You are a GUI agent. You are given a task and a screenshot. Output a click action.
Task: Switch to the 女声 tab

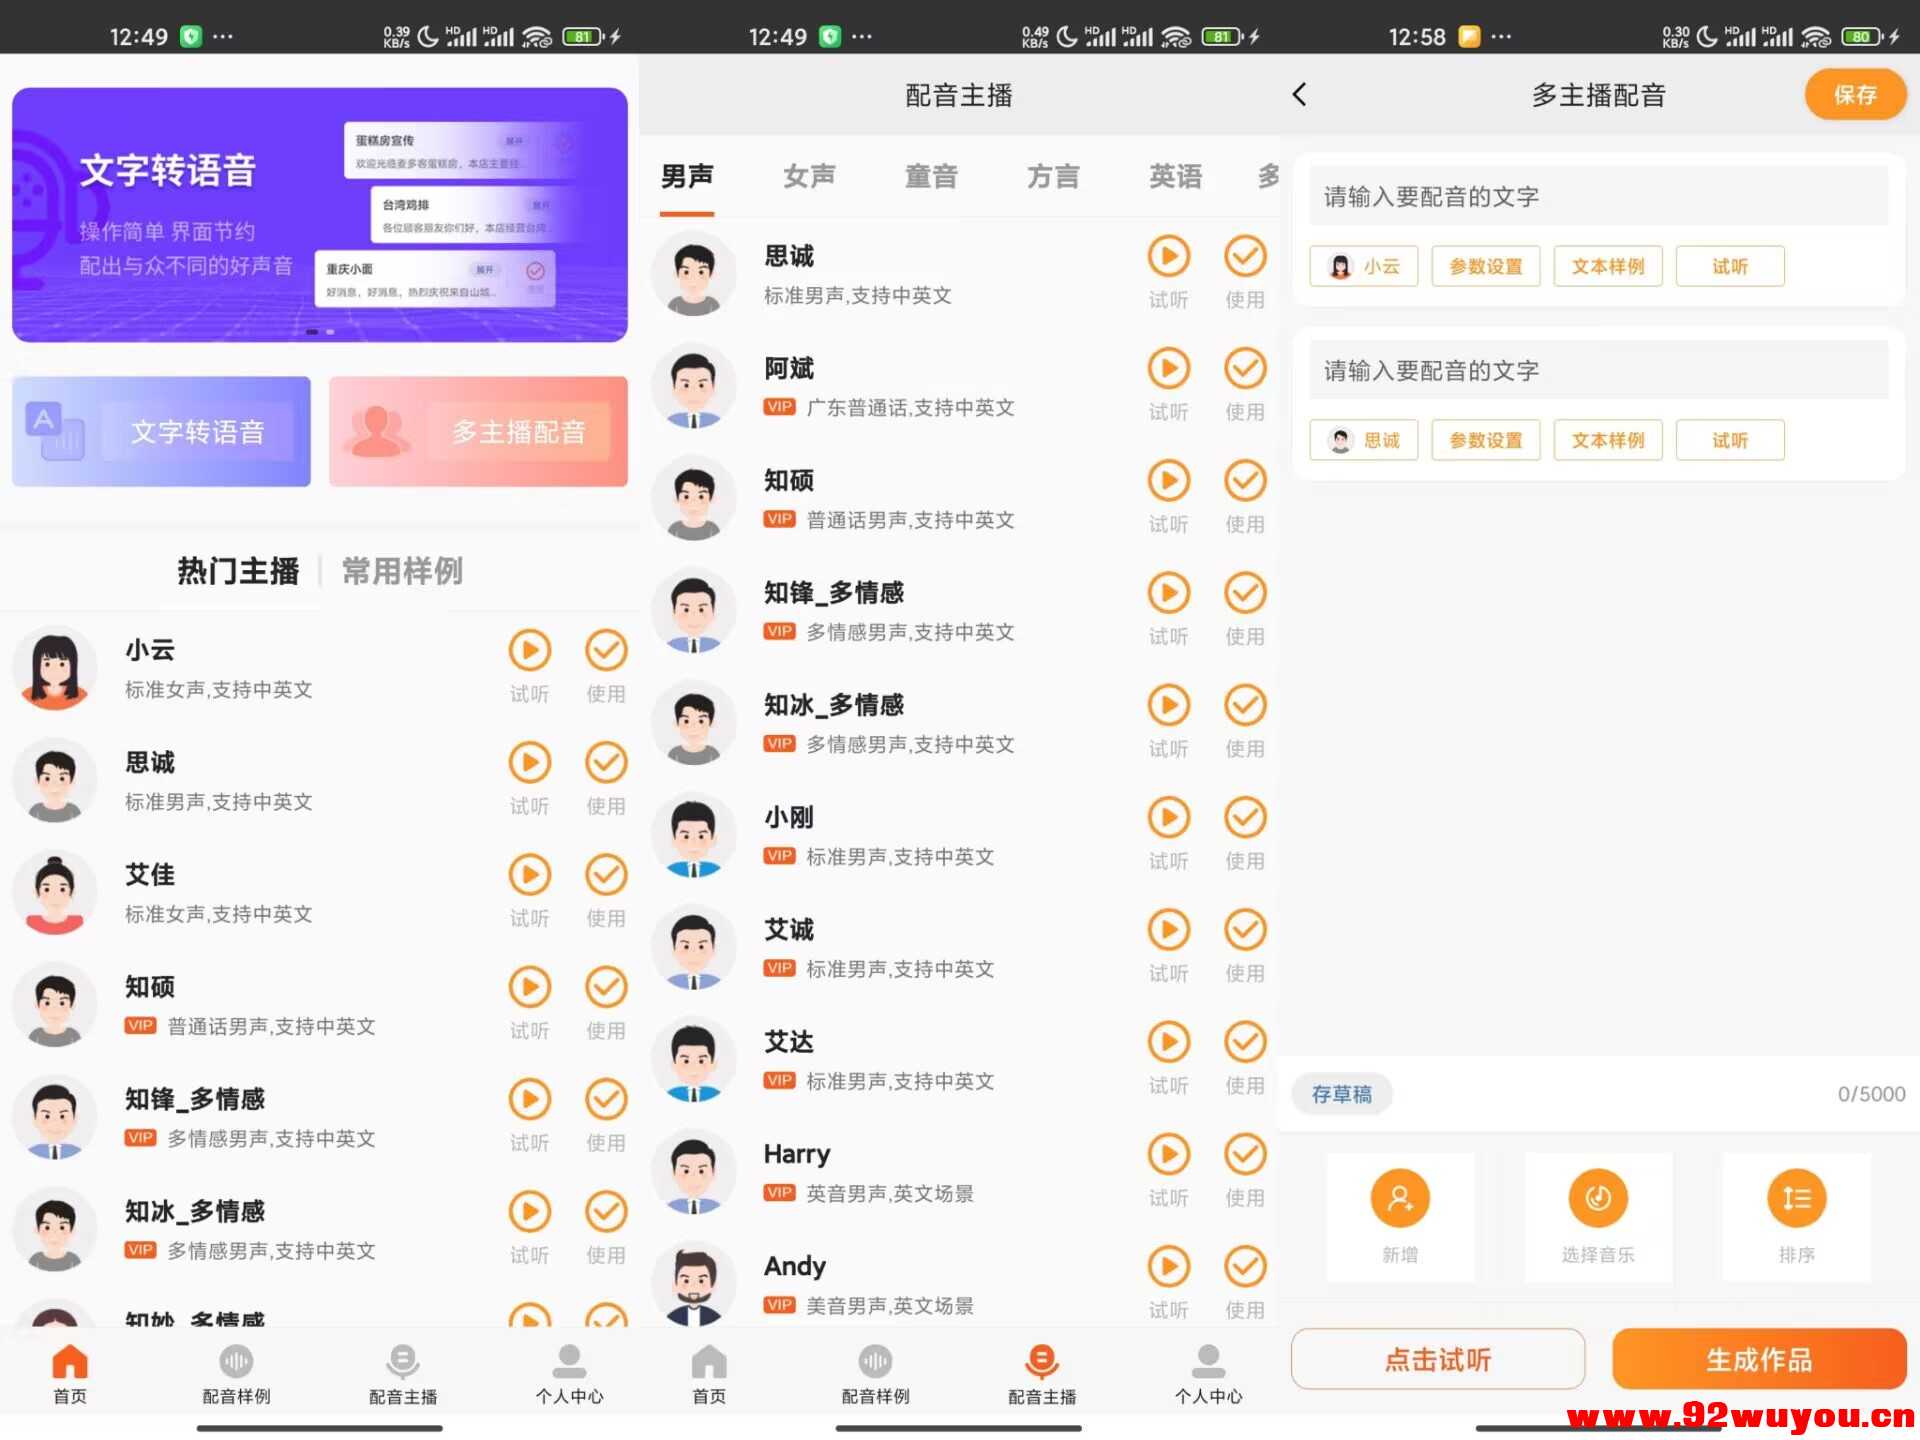click(x=809, y=176)
